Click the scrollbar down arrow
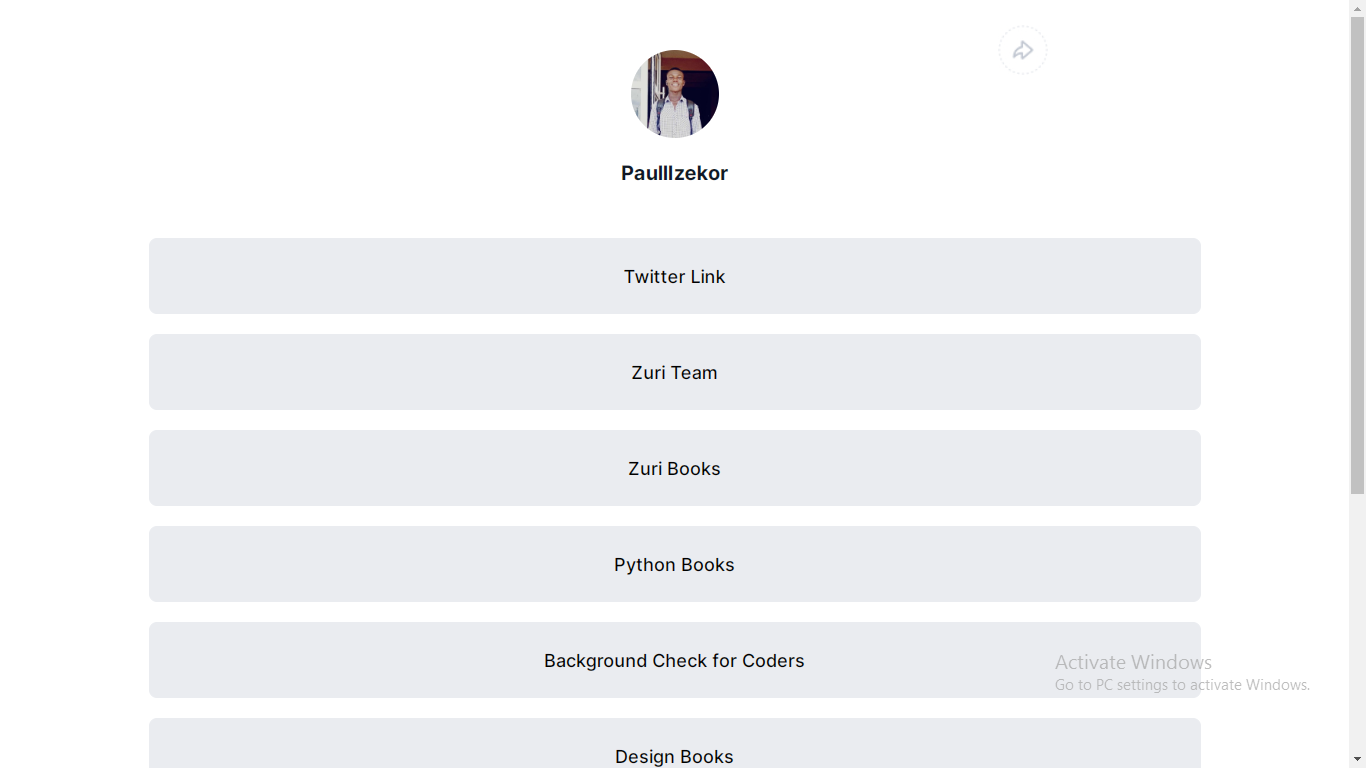Viewport: 1366px width, 768px height. click(1357, 759)
